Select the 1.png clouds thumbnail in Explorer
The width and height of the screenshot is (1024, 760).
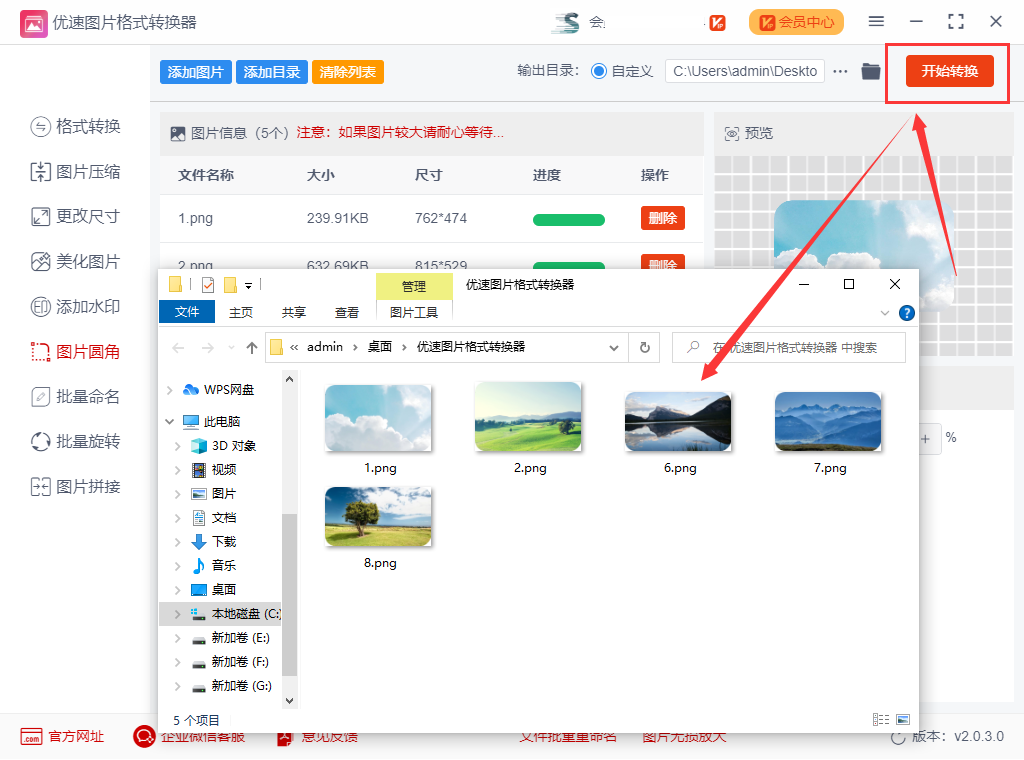(x=378, y=418)
